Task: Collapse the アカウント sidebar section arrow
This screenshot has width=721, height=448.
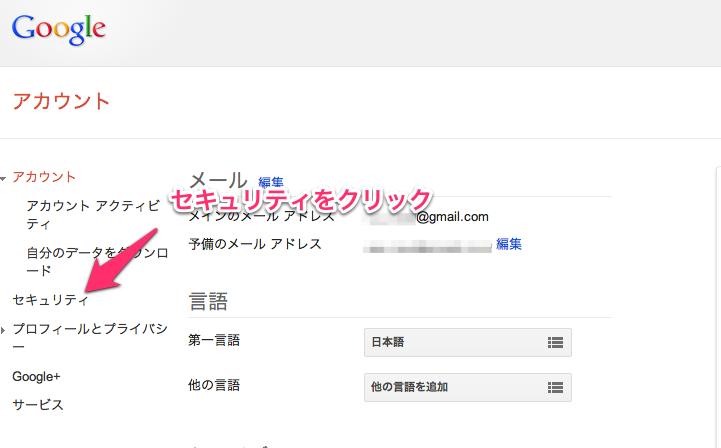Action: pyautogui.click(x=3, y=178)
